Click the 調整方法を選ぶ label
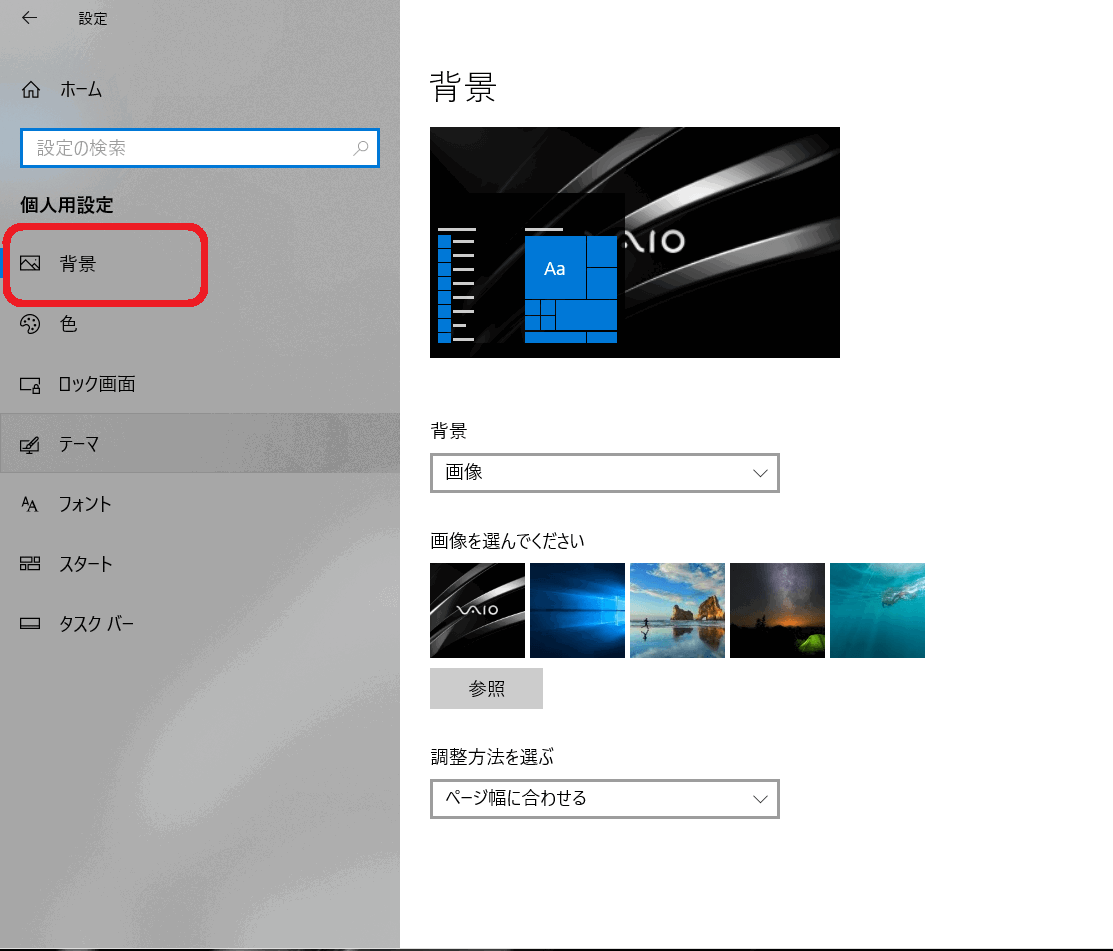The image size is (1113, 951). pyautogui.click(x=492, y=757)
